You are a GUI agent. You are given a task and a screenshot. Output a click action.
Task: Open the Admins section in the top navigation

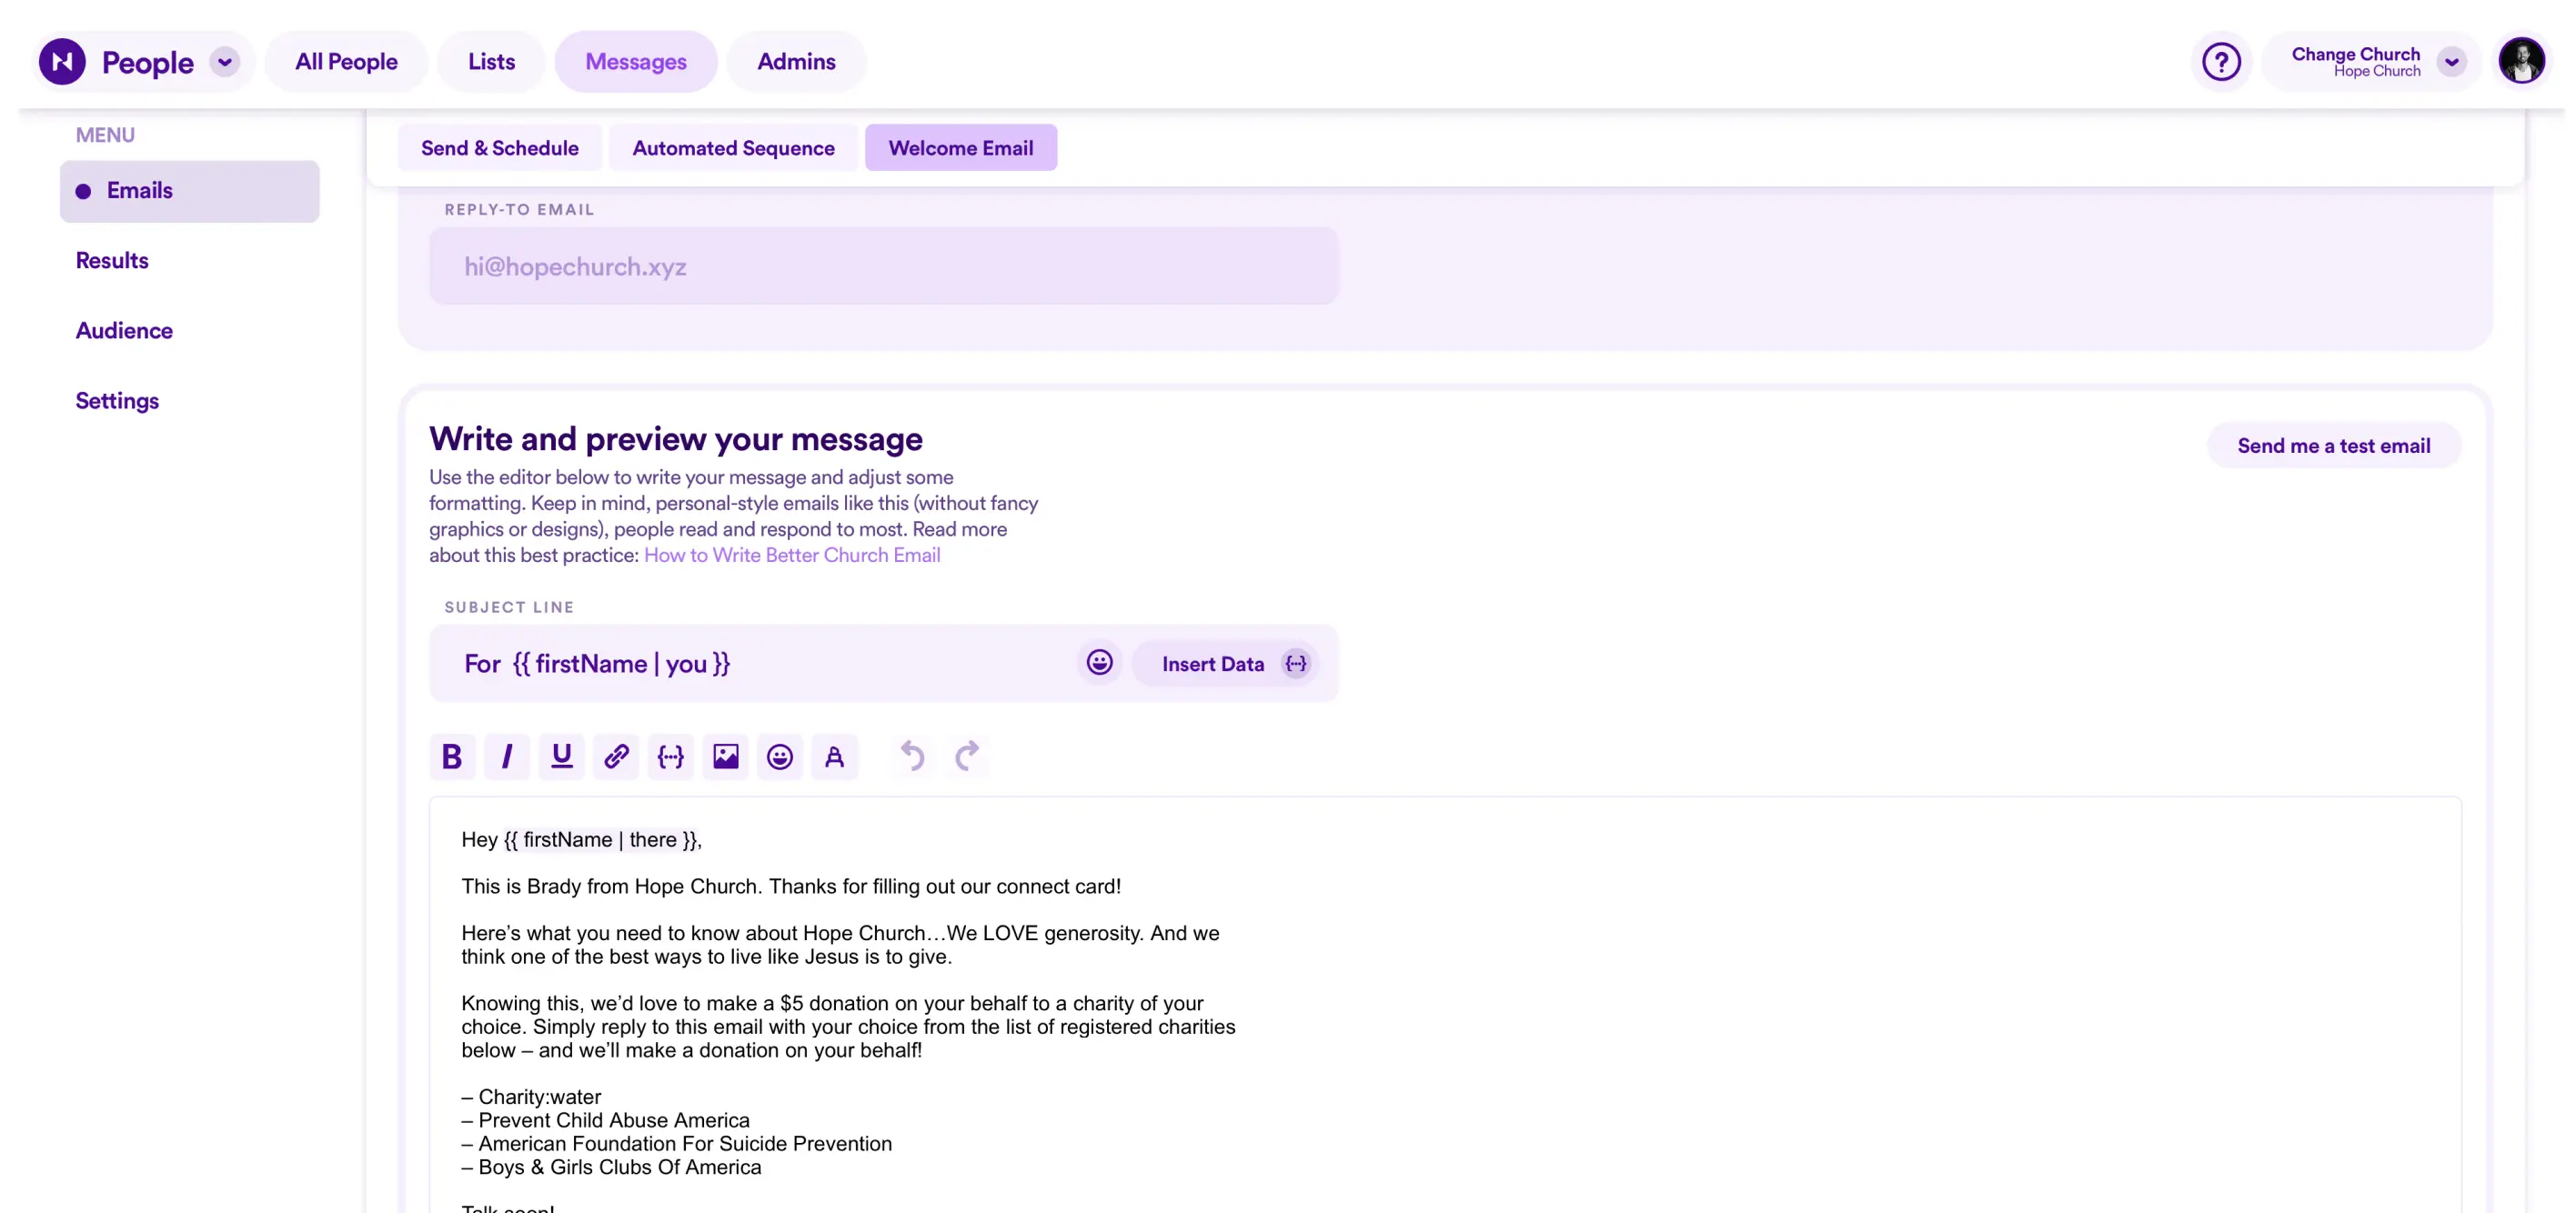[796, 61]
